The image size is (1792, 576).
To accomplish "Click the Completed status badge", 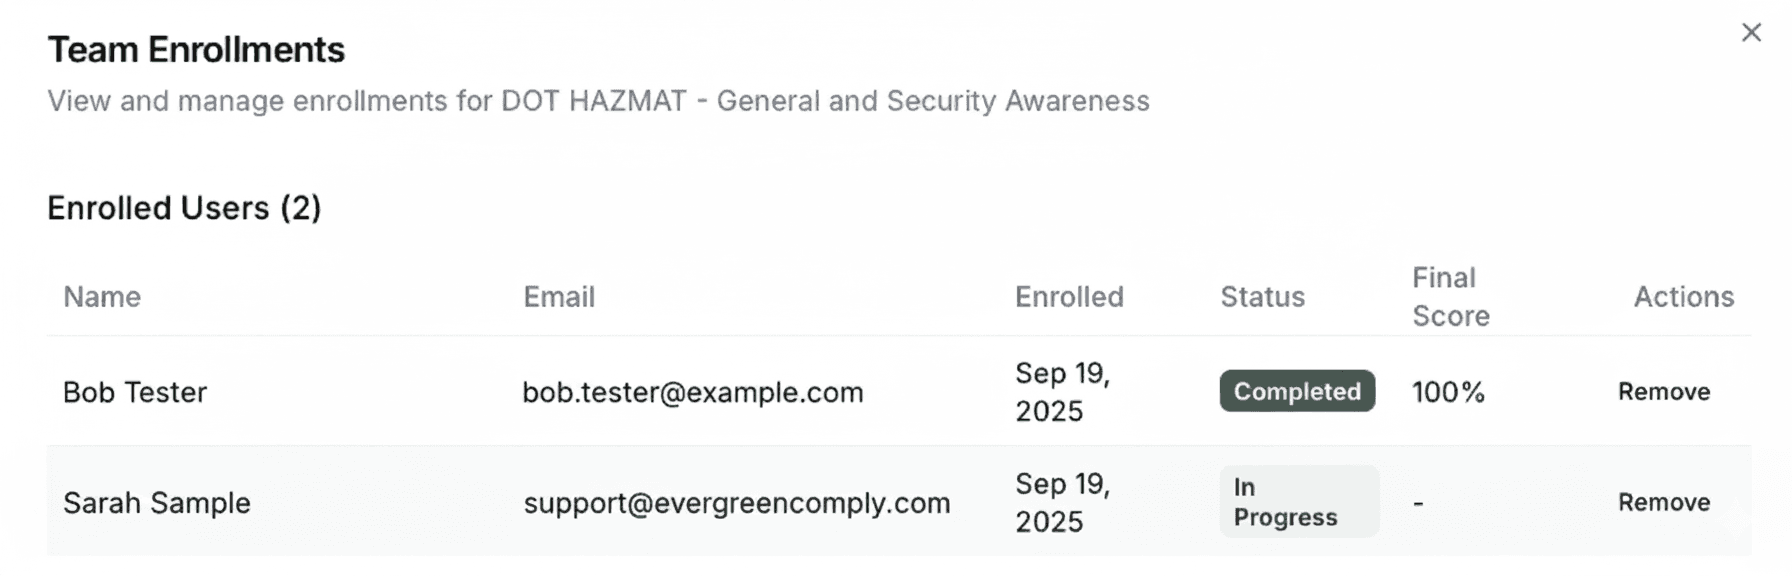I will coord(1297,392).
